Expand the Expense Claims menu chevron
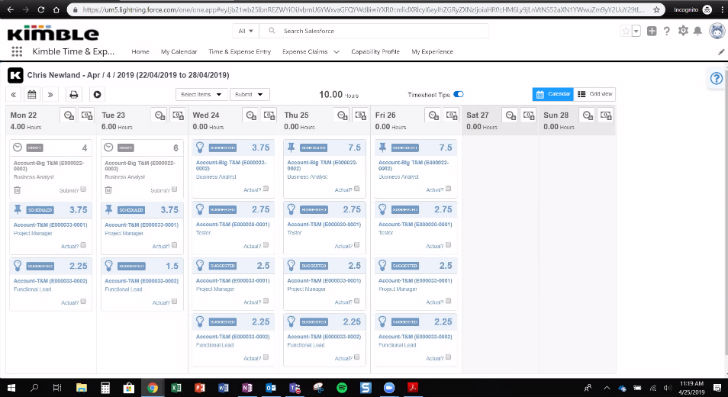This screenshot has width=728, height=397. (337, 52)
